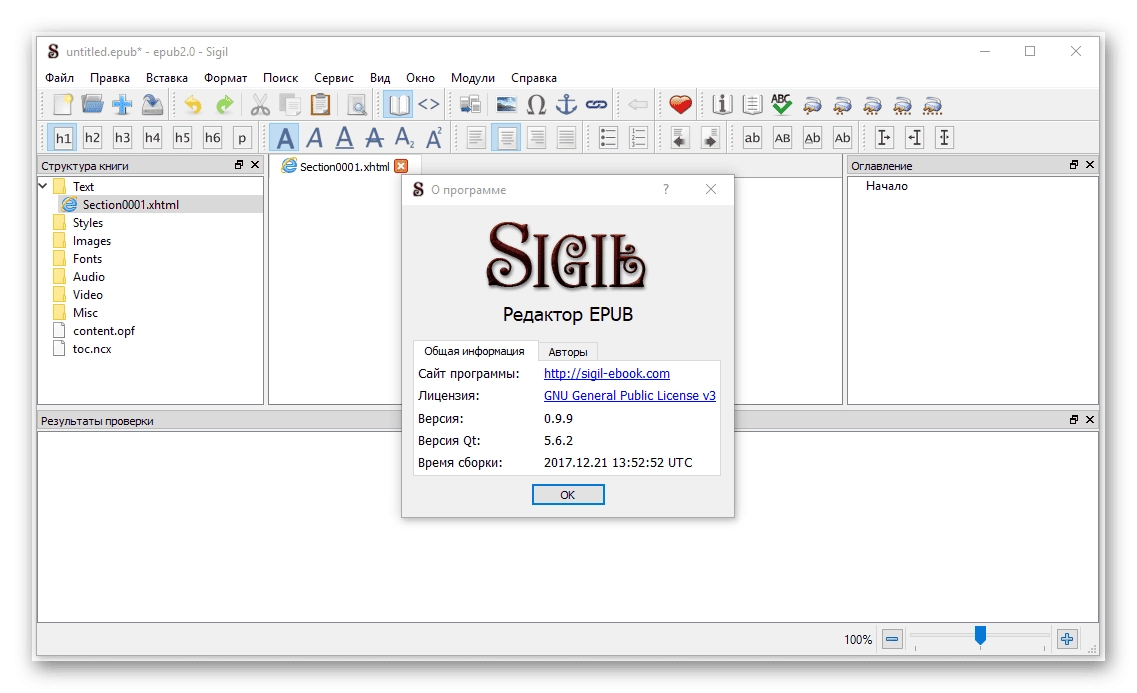Decrease indent icon
The width and height of the screenshot is (1137, 693).
tap(679, 138)
